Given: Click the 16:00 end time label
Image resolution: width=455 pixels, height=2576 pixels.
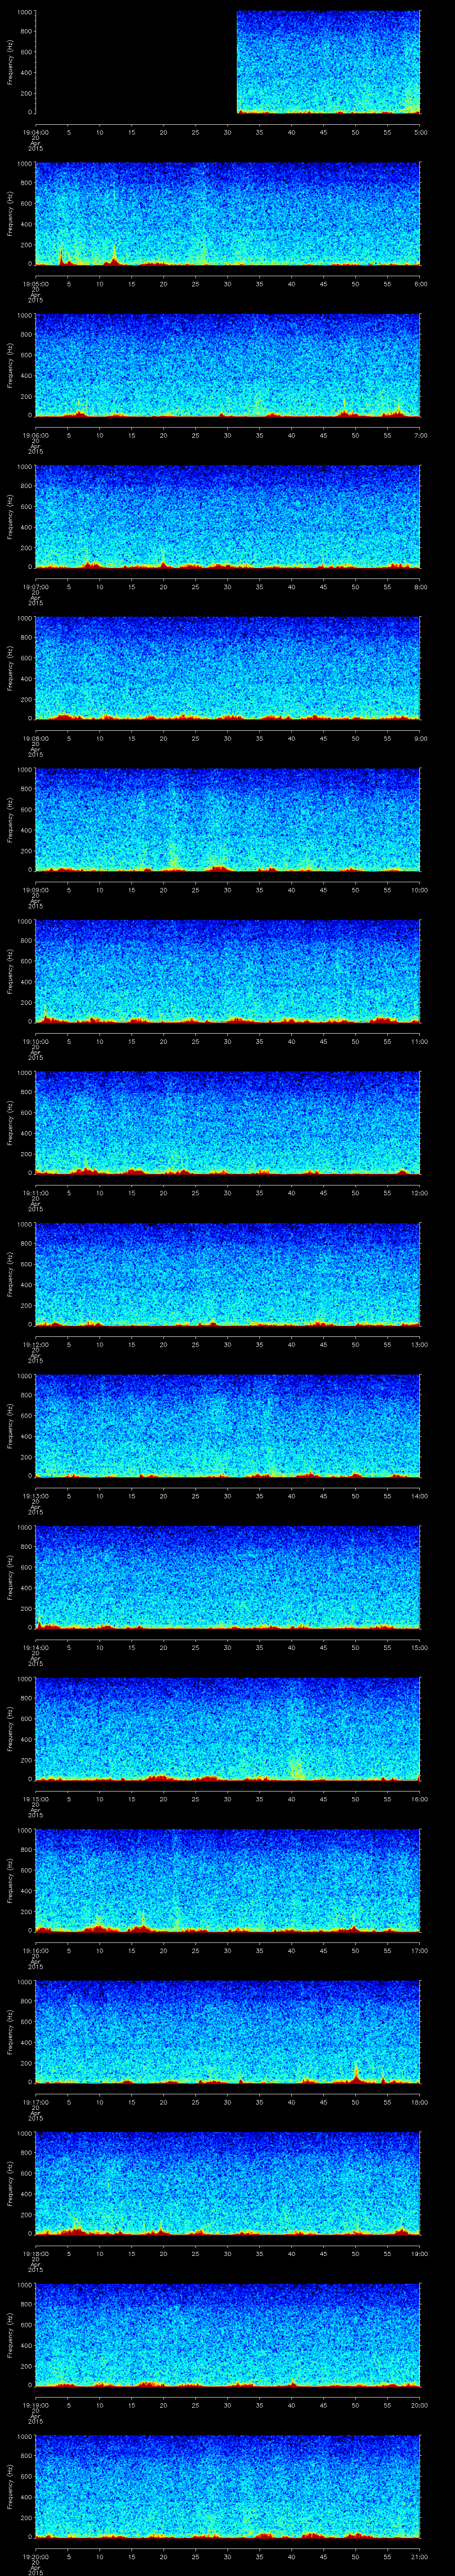Looking at the screenshot, I should (419, 1799).
